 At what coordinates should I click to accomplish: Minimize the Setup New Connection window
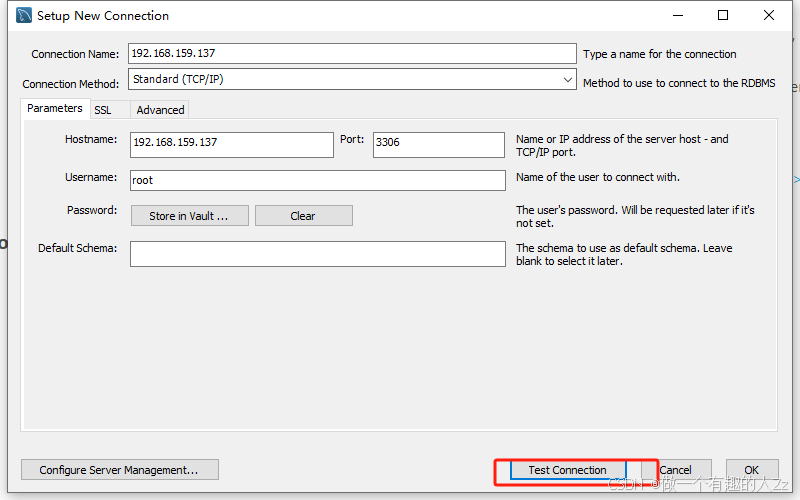coord(678,15)
